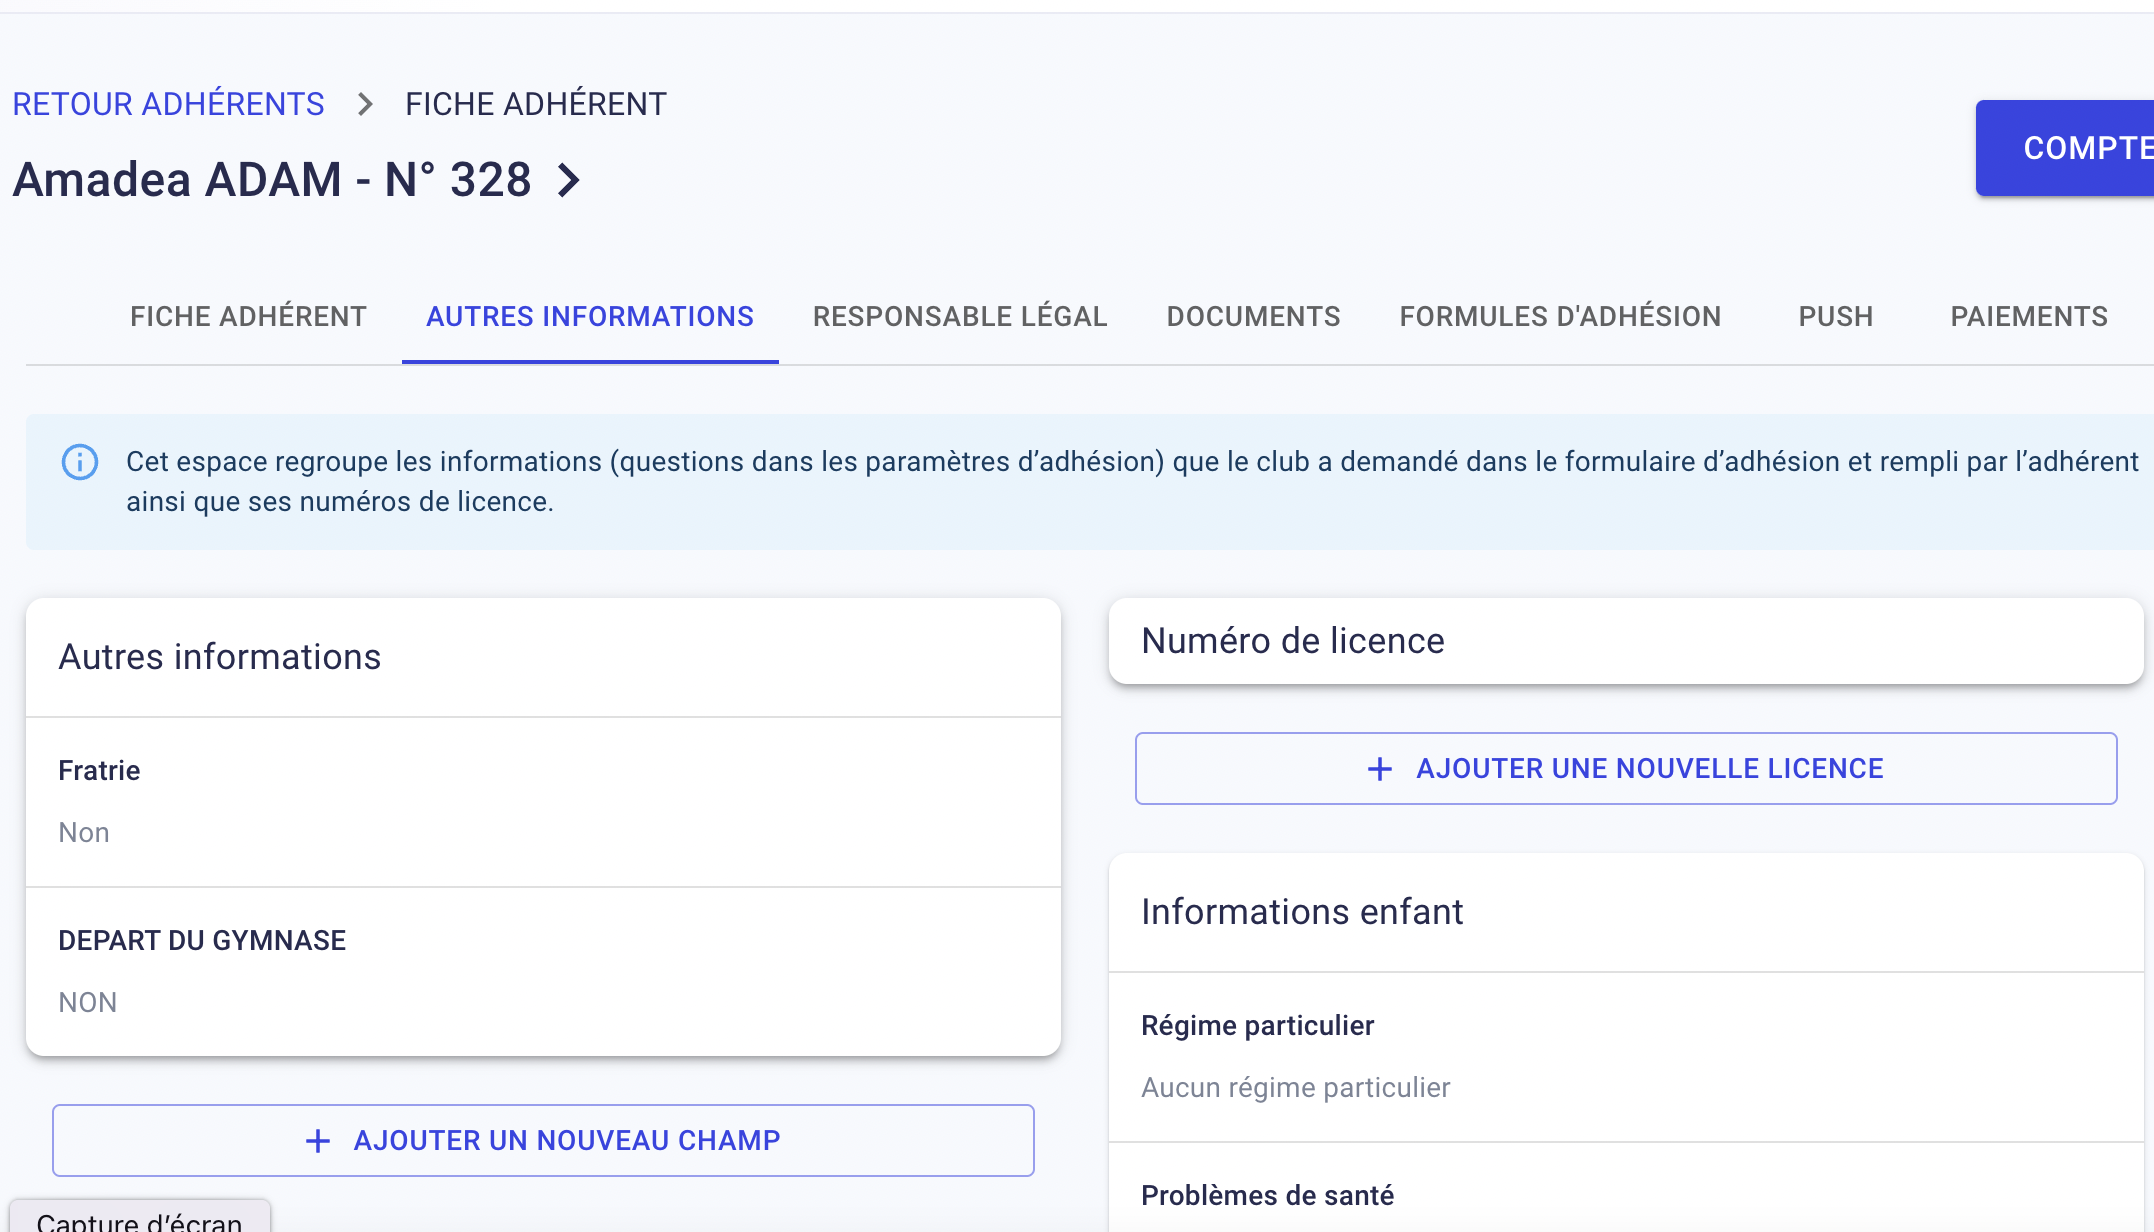Go back via RETOUR ADHÉRENTS link
Viewport: 2154px width, 1232px height.
click(168, 104)
